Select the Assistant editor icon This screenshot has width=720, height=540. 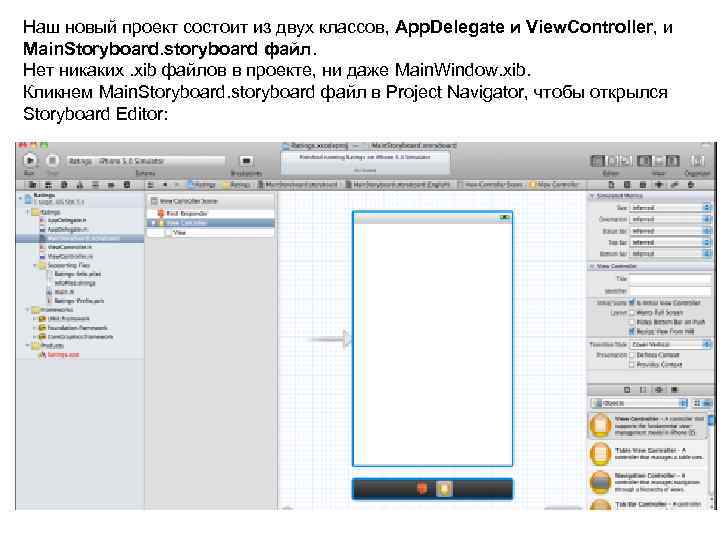612,161
